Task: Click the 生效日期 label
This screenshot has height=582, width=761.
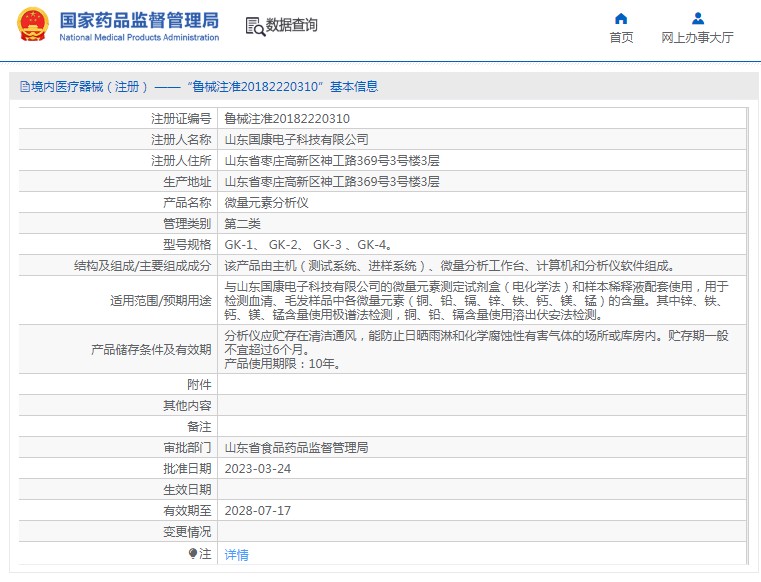Action: click(x=187, y=489)
